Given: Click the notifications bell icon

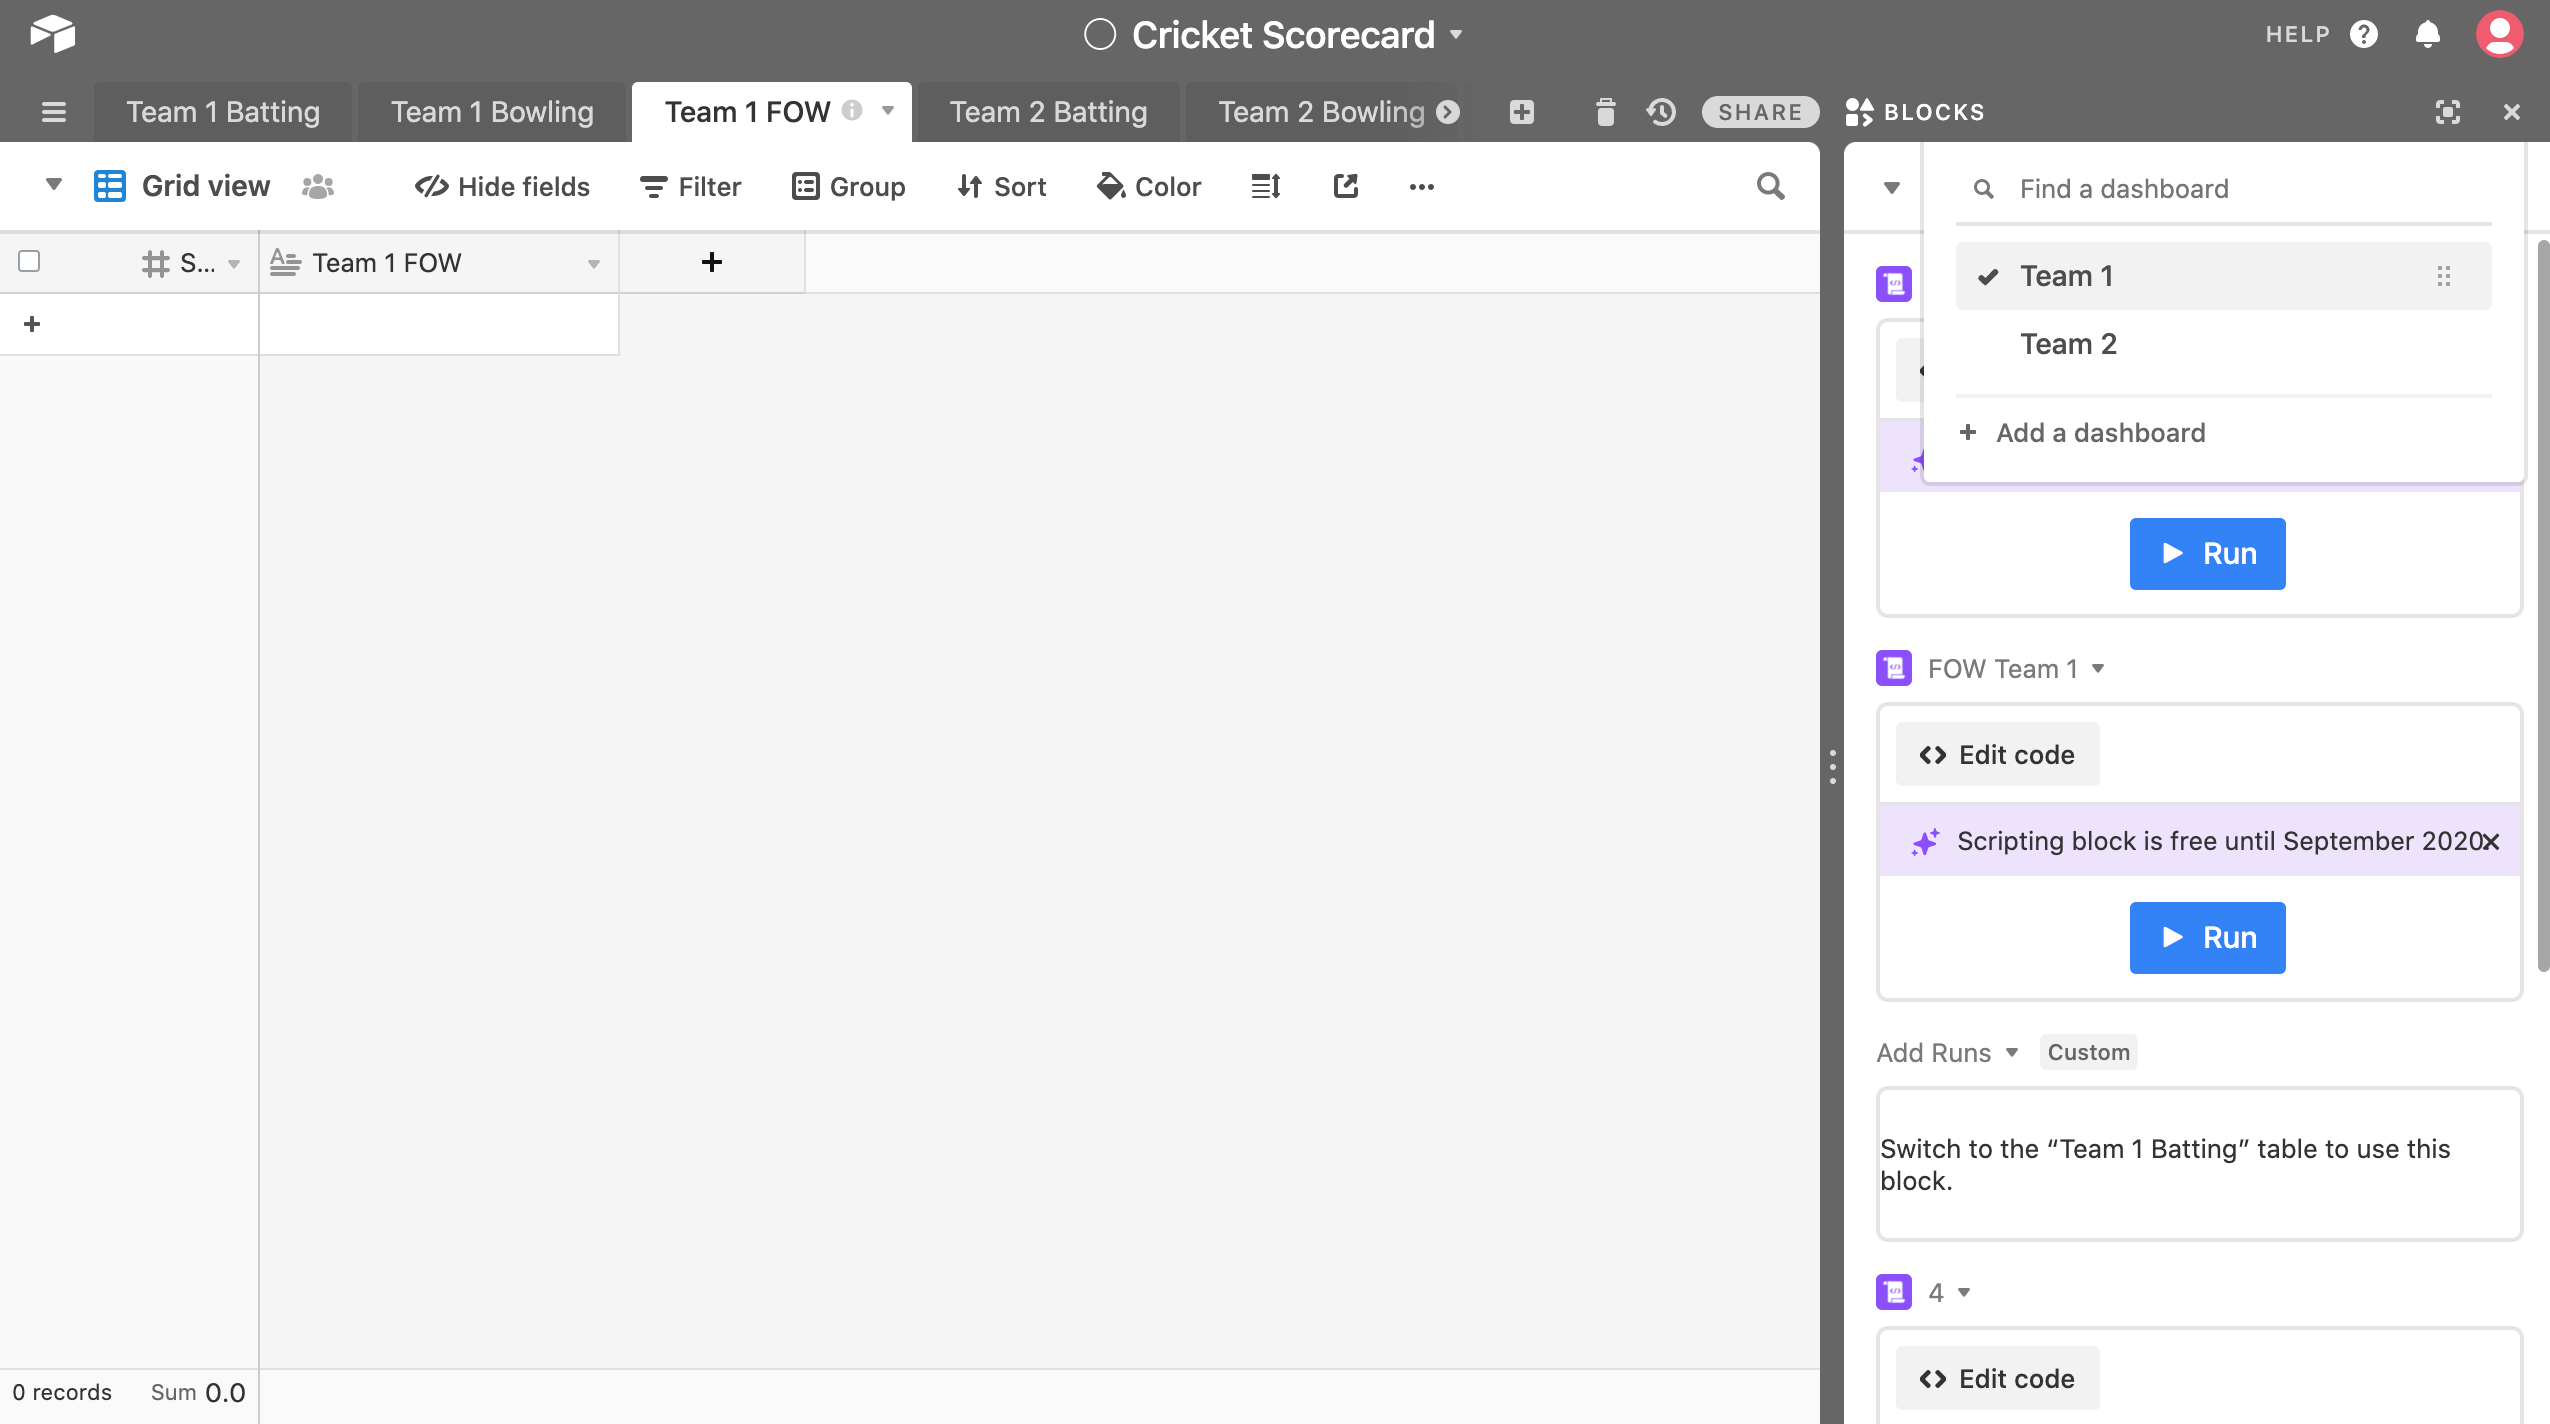Looking at the screenshot, I should click(2427, 35).
